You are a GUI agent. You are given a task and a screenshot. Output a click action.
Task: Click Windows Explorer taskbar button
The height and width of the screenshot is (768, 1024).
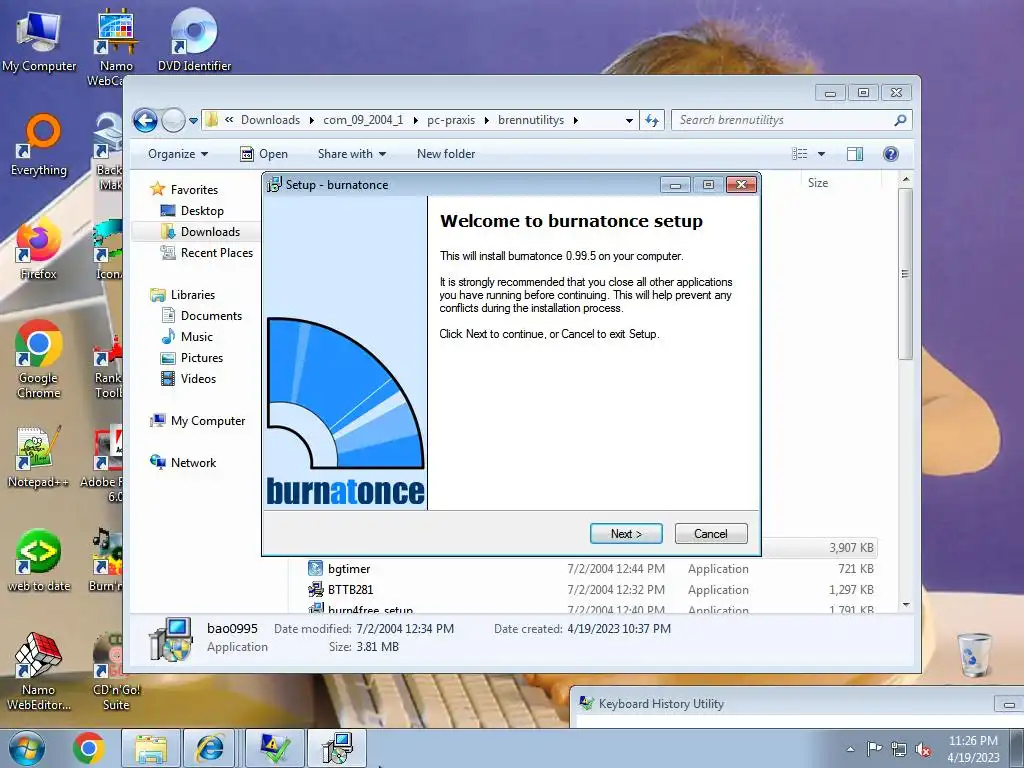151,748
